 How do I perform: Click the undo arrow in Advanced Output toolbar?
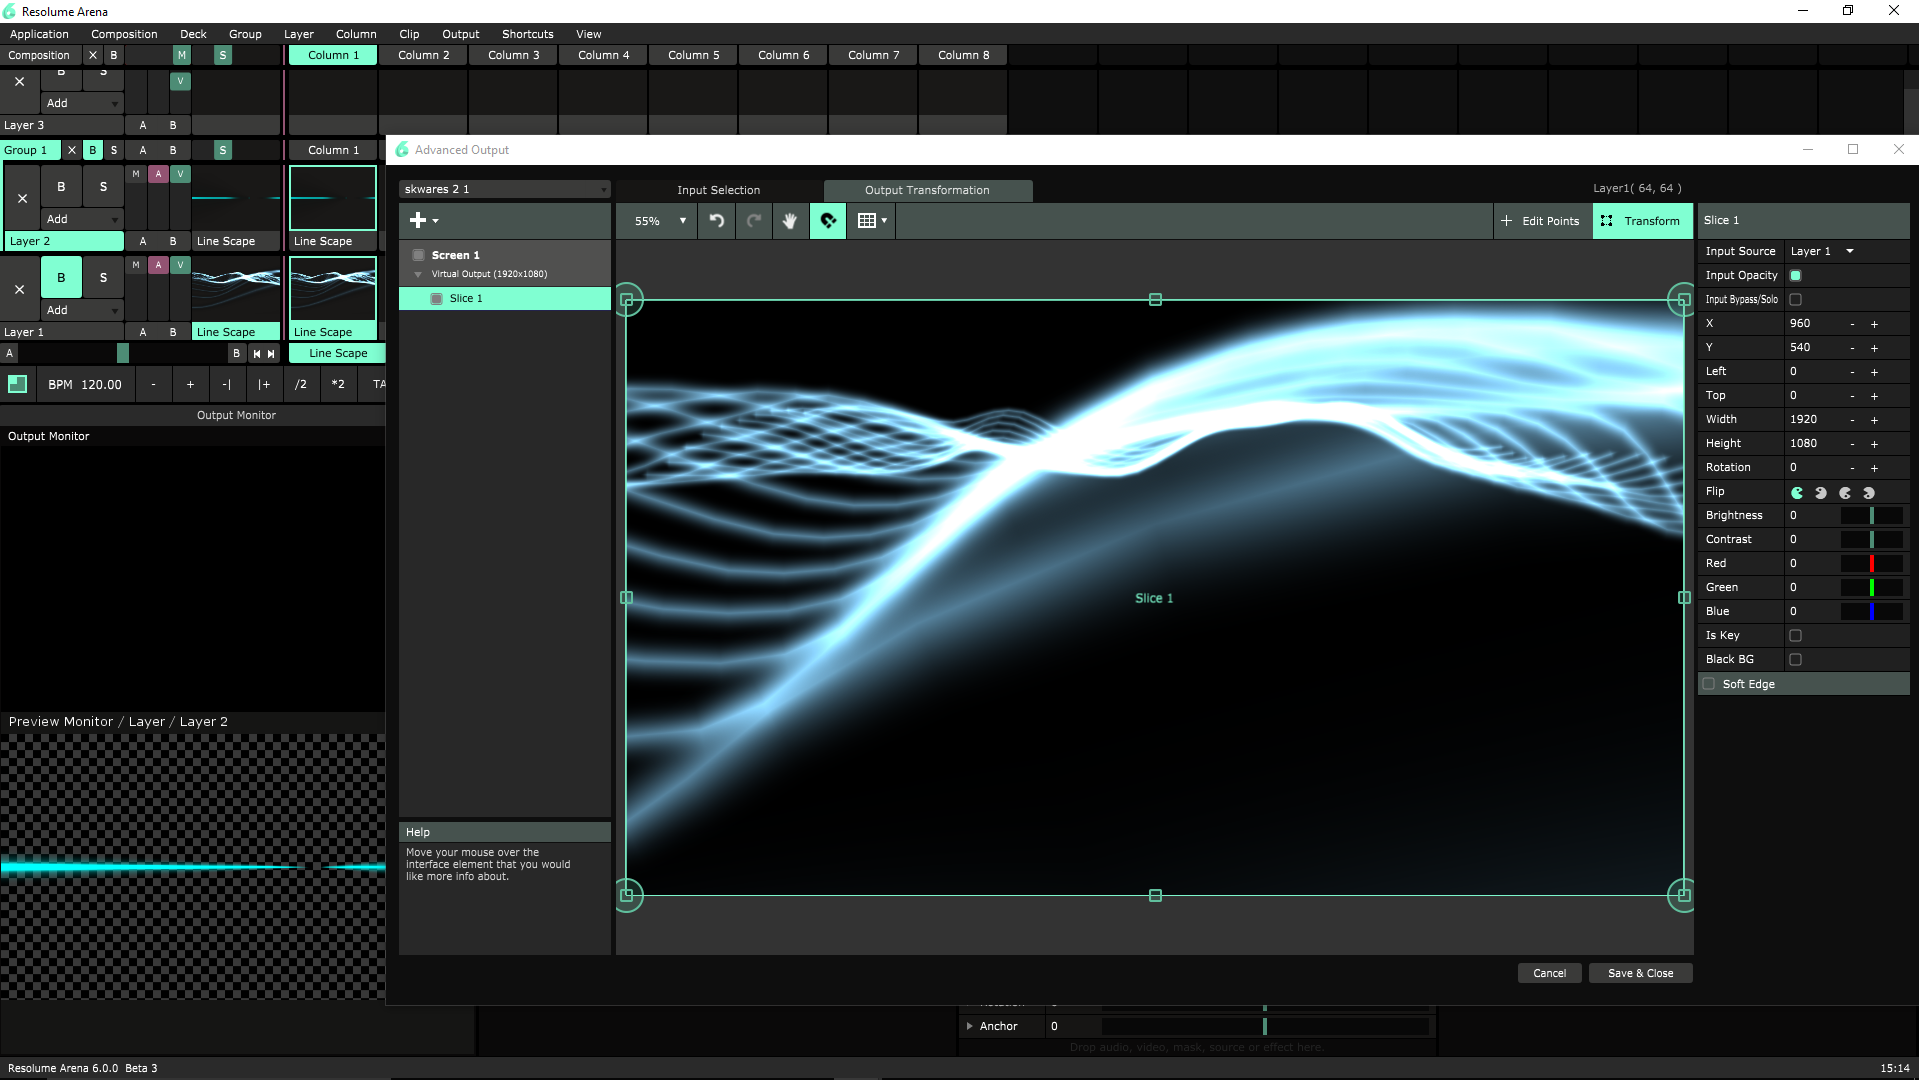pos(717,221)
